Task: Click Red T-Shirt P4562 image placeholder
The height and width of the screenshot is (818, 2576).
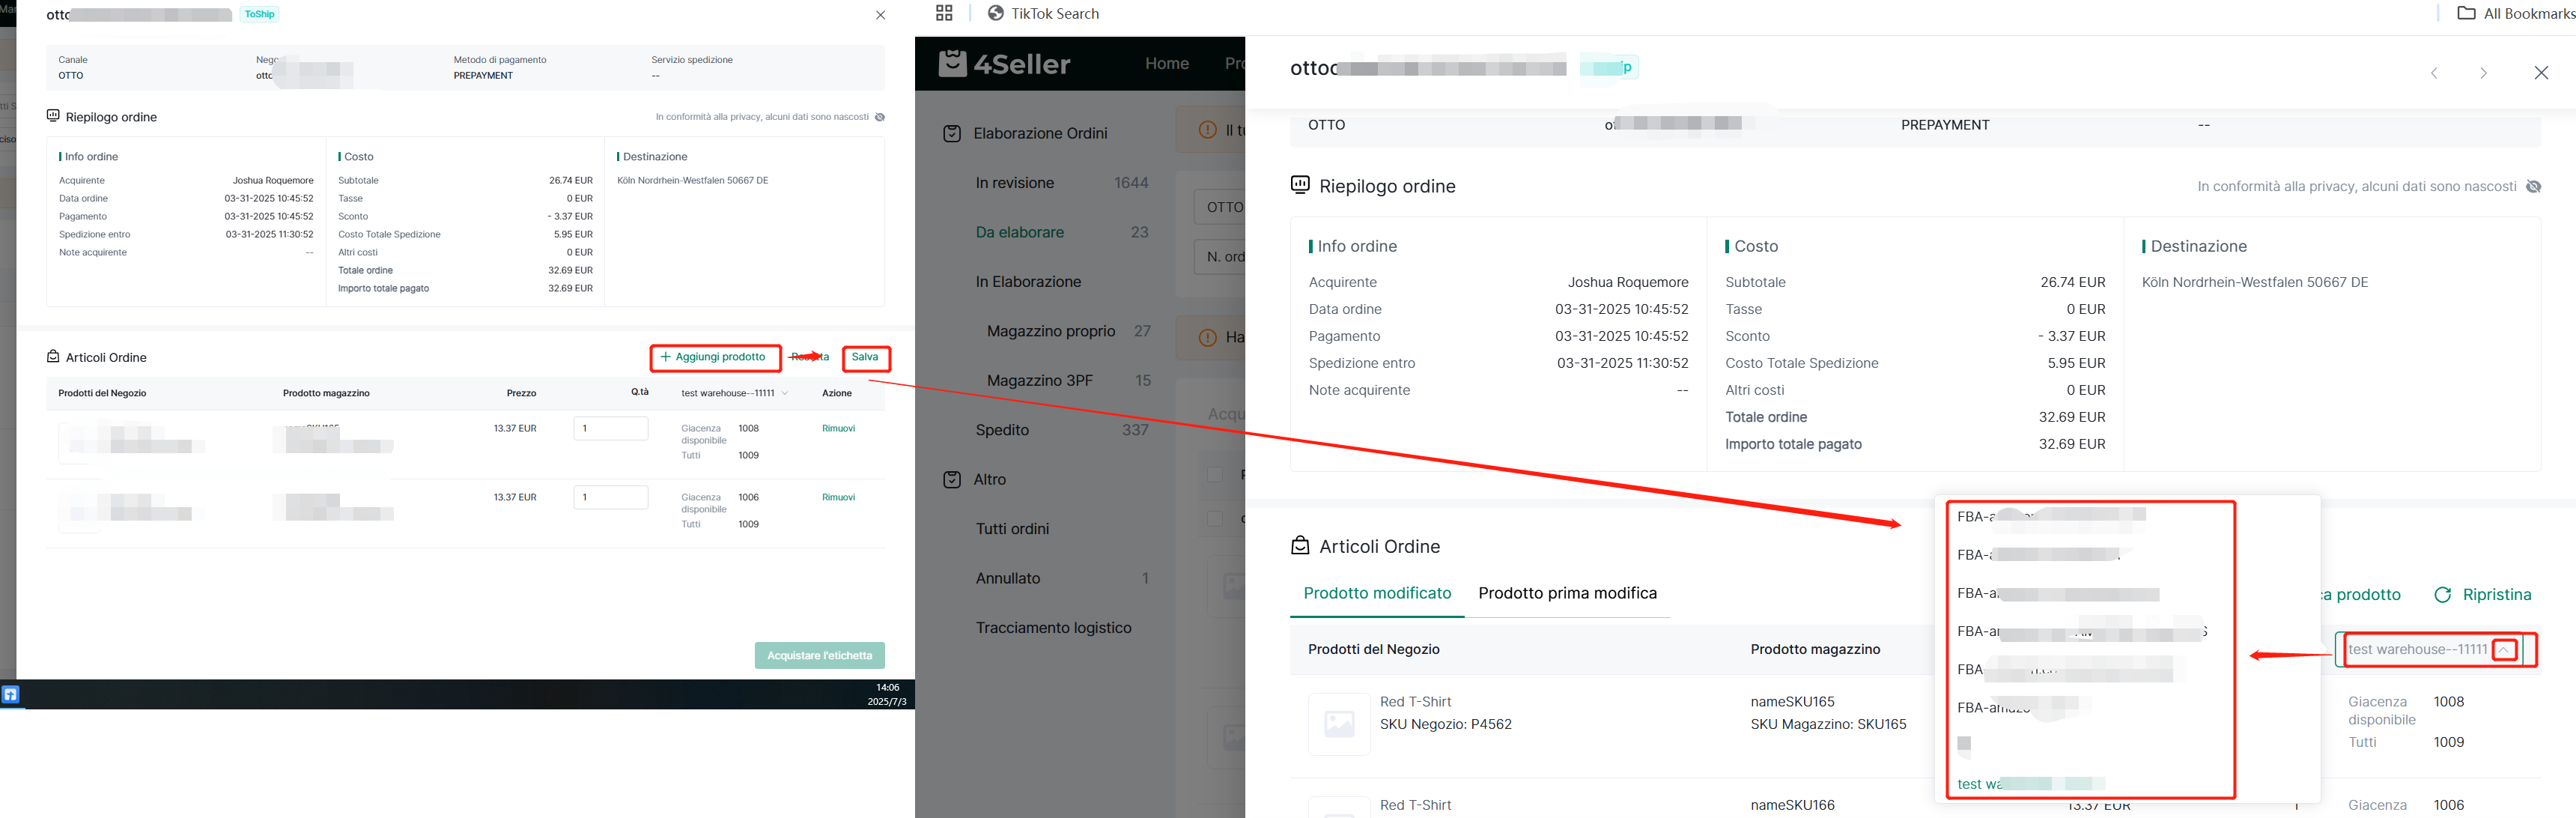Action: click(x=1339, y=724)
